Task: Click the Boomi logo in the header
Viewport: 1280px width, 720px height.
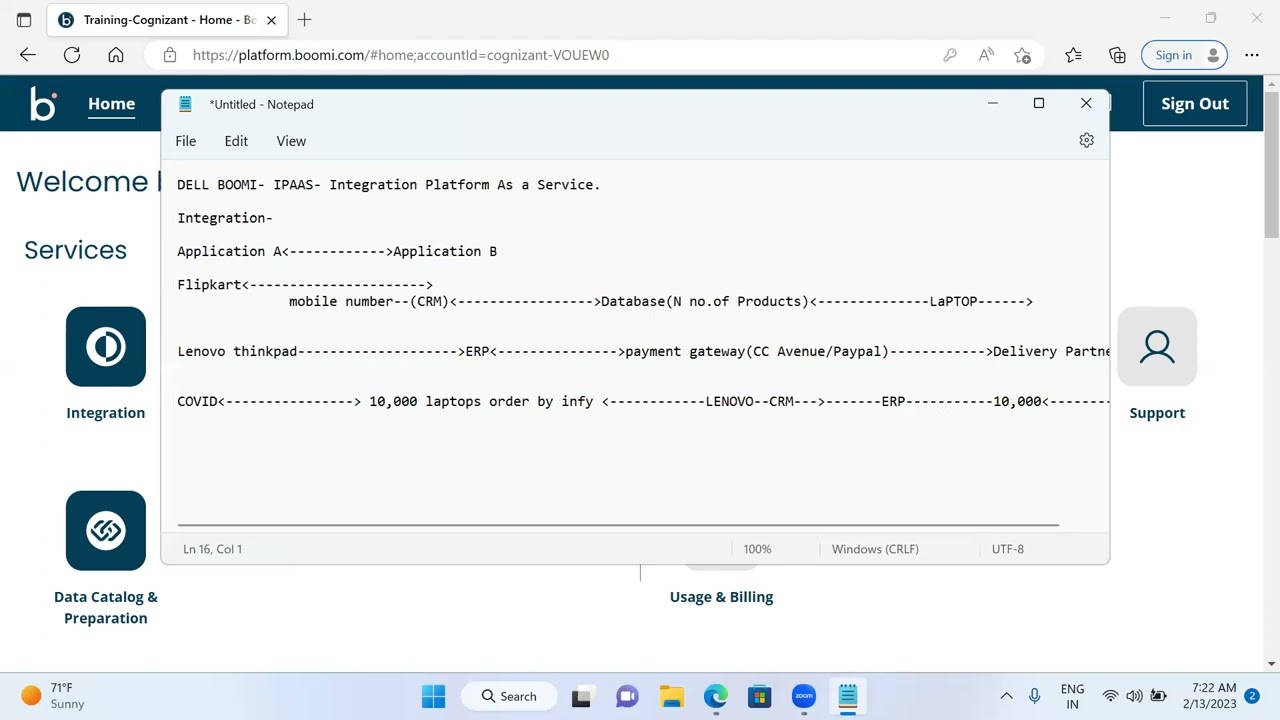Action: [43, 104]
